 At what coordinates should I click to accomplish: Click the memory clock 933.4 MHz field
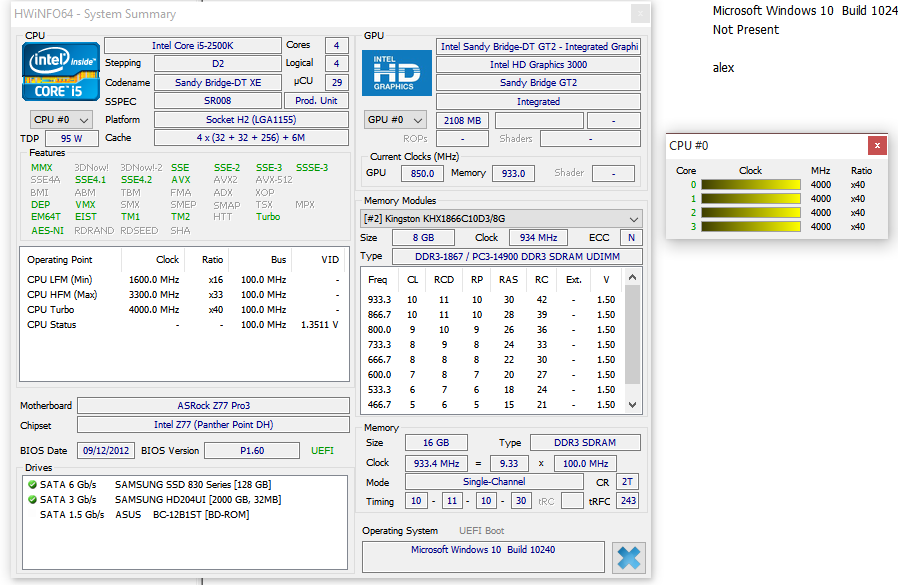point(436,464)
